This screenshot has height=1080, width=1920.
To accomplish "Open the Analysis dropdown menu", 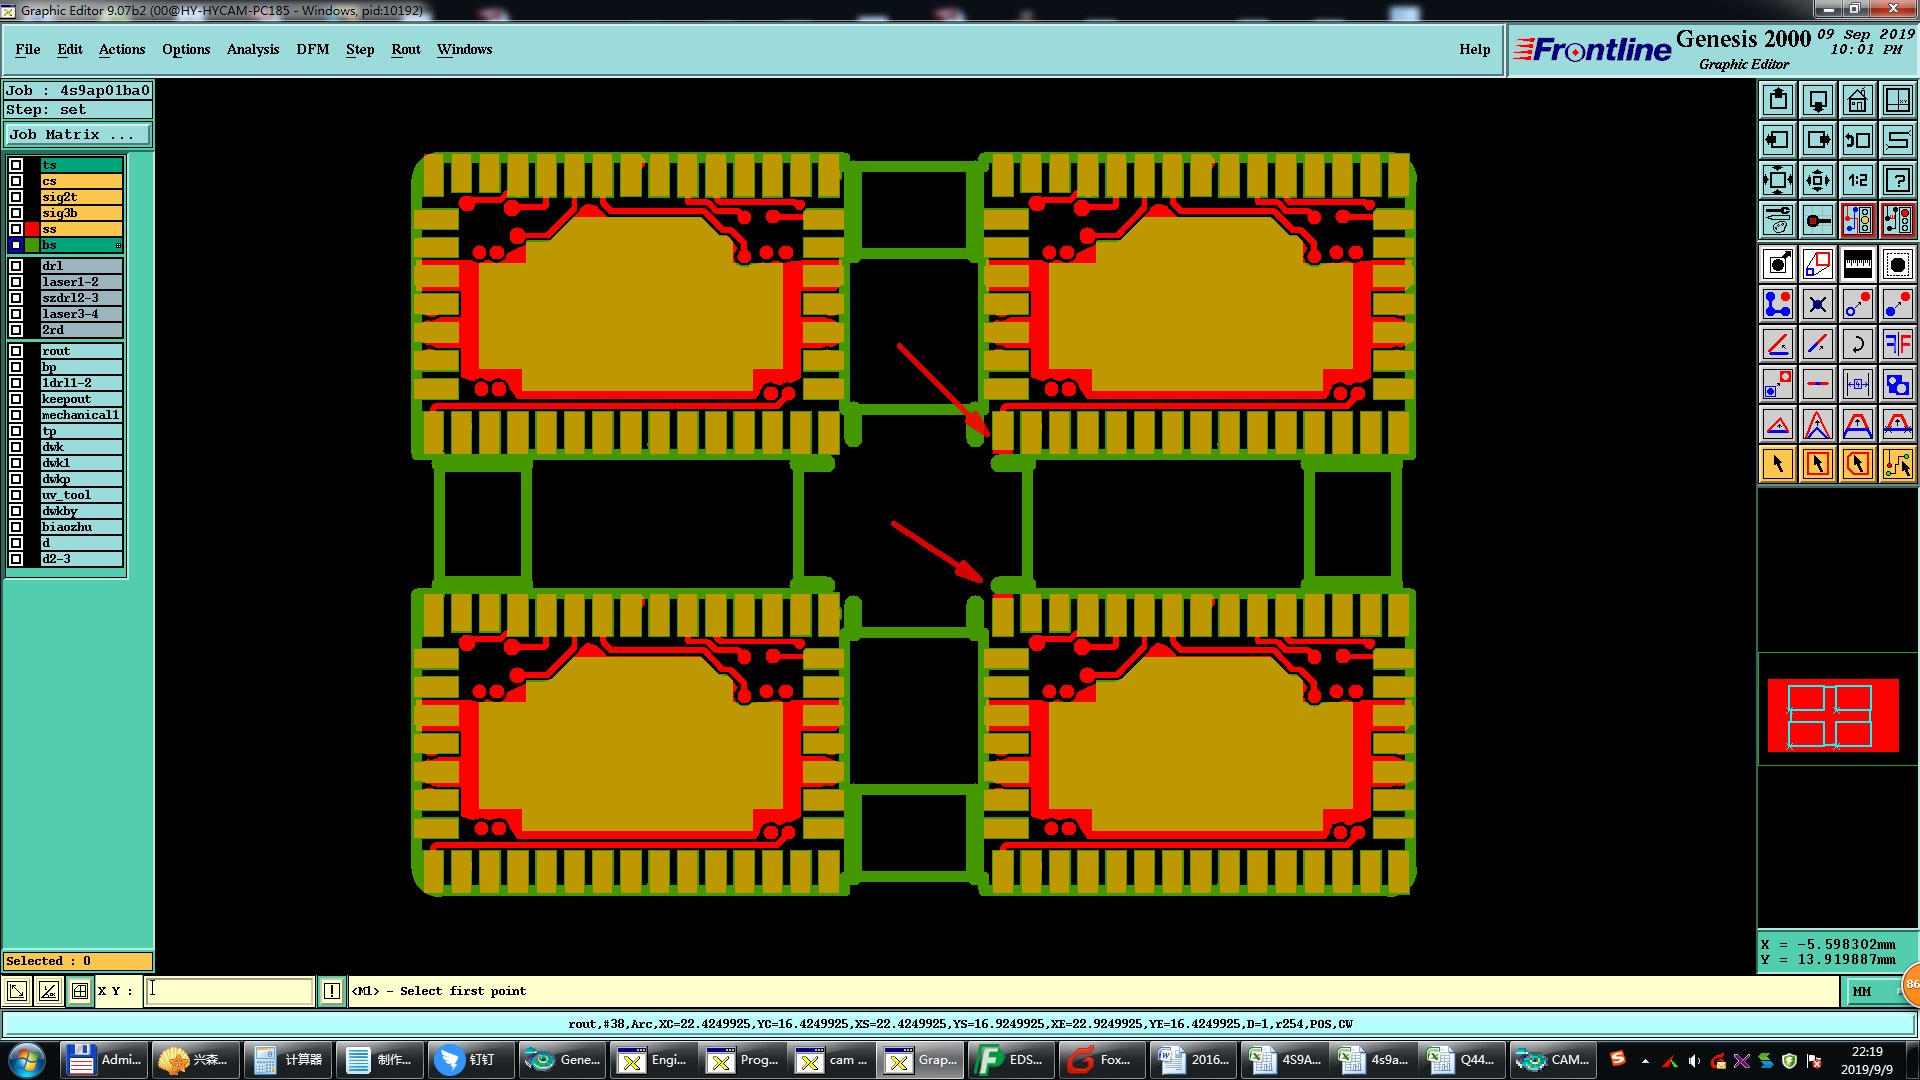I will (252, 49).
